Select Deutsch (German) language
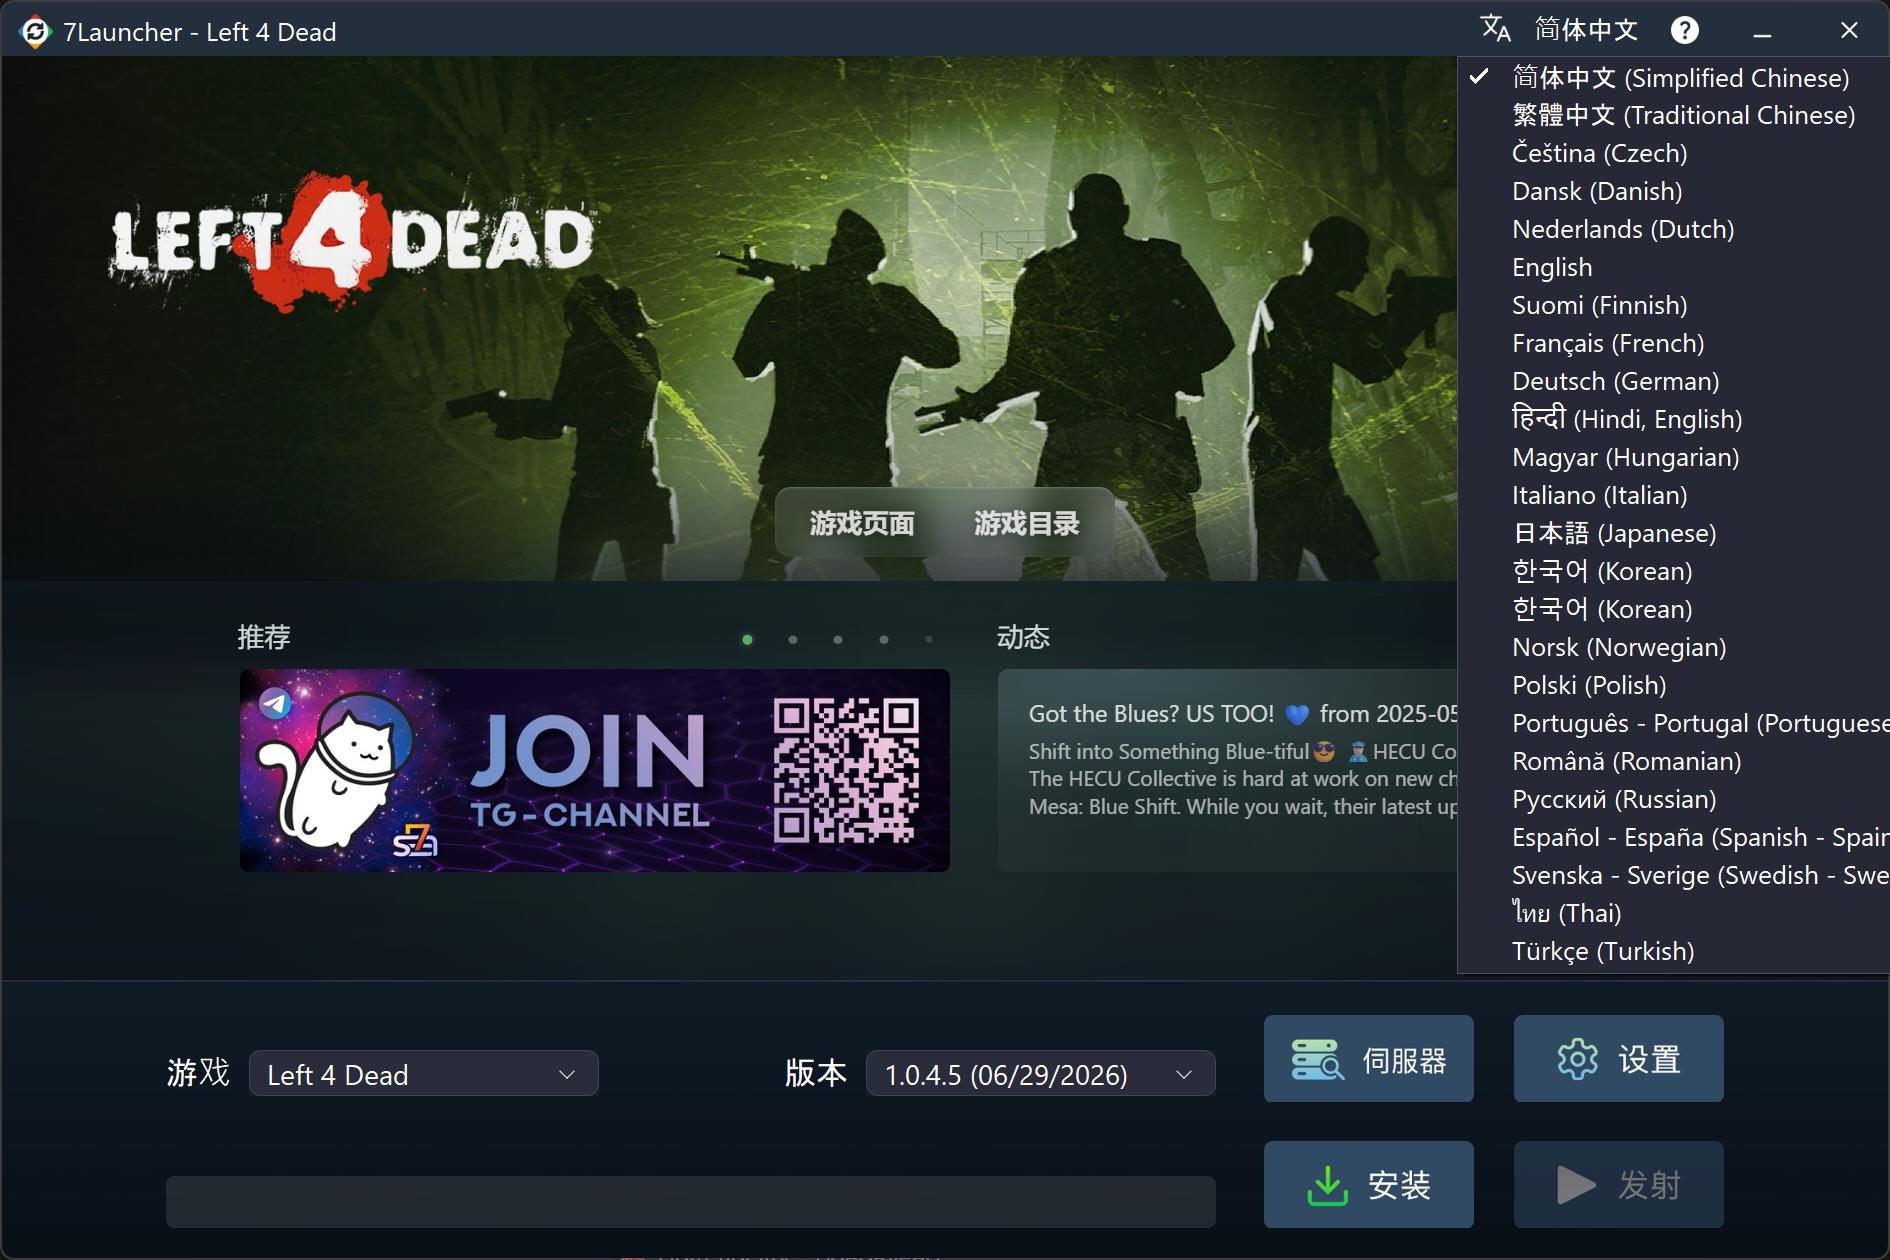The height and width of the screenshot is (1260, 1890). (x=1673, y=382)
